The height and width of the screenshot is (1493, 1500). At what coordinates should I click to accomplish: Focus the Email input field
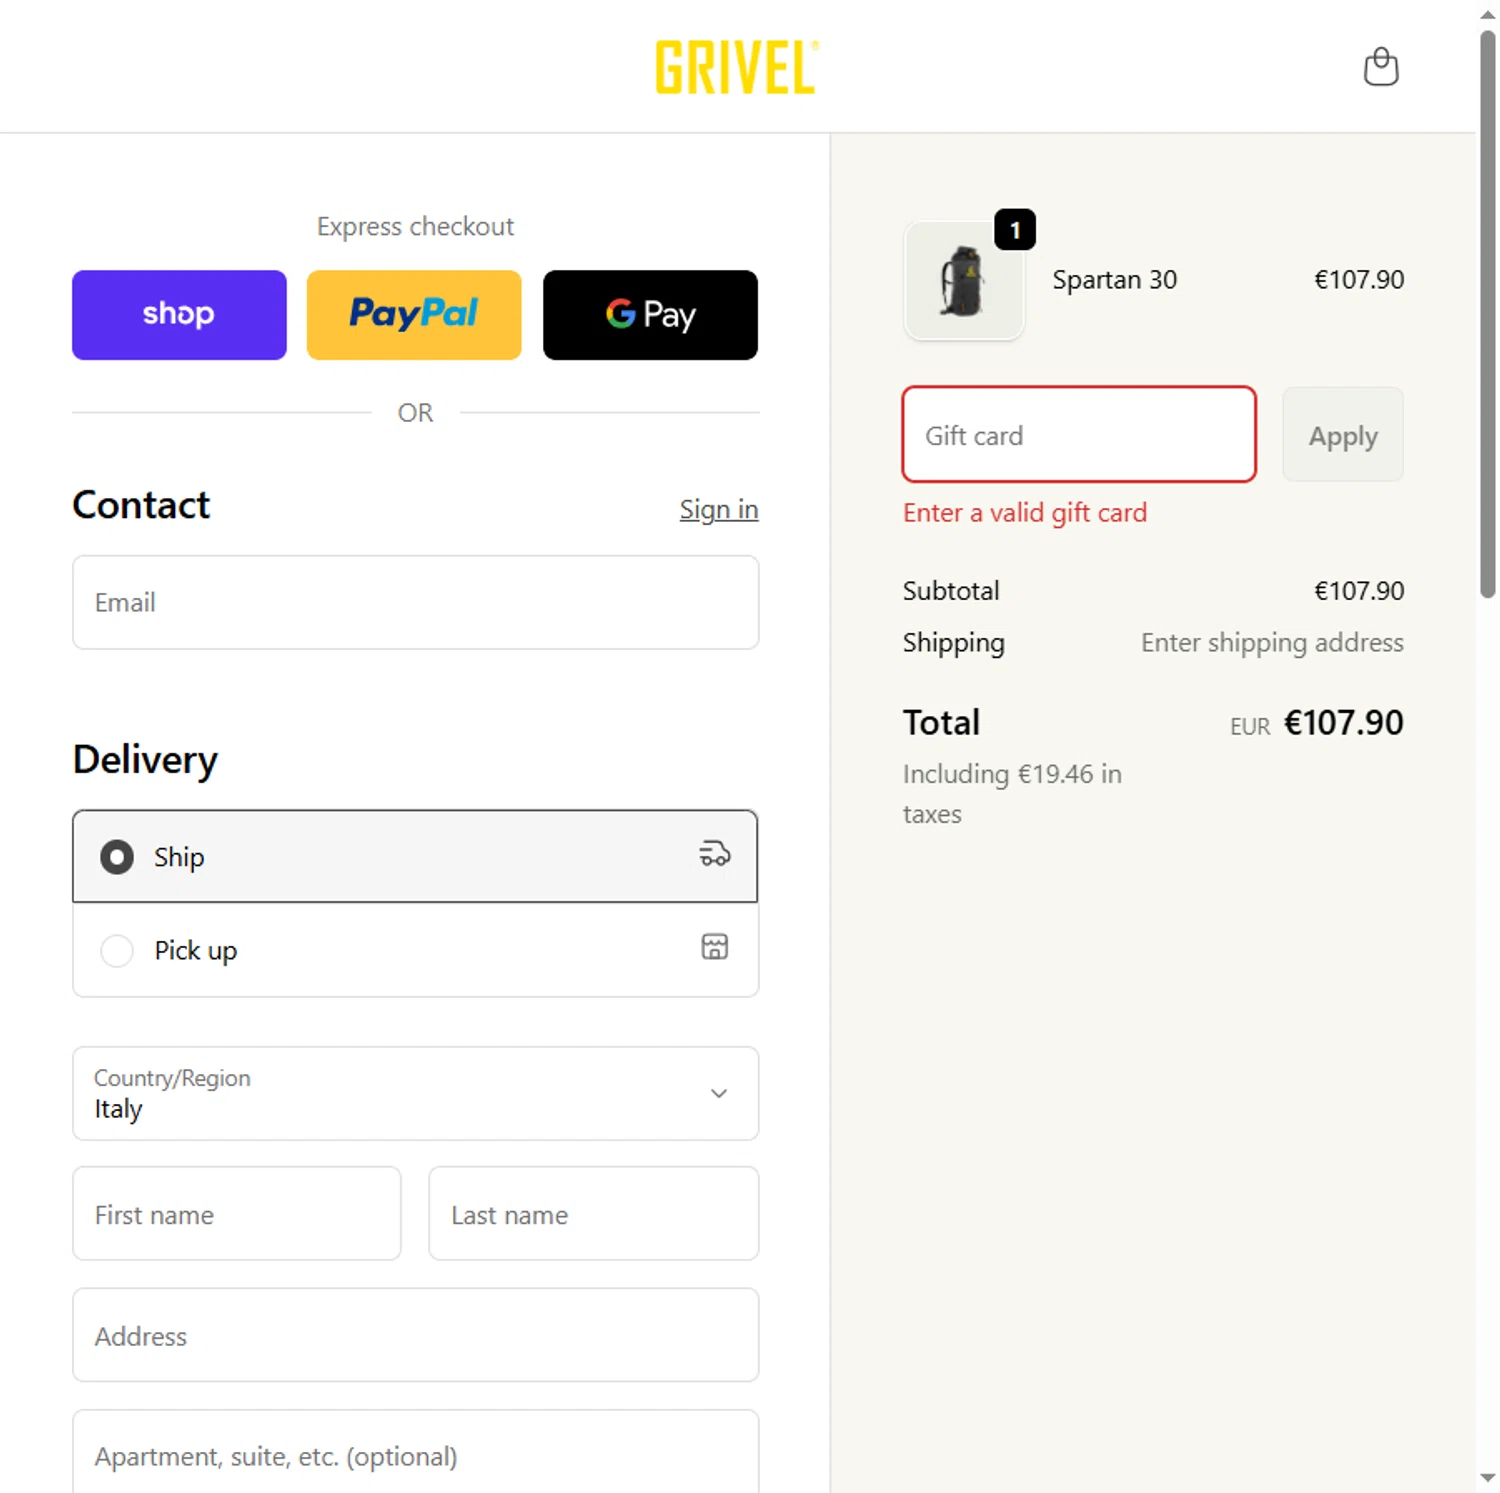(x=415, y=602)
